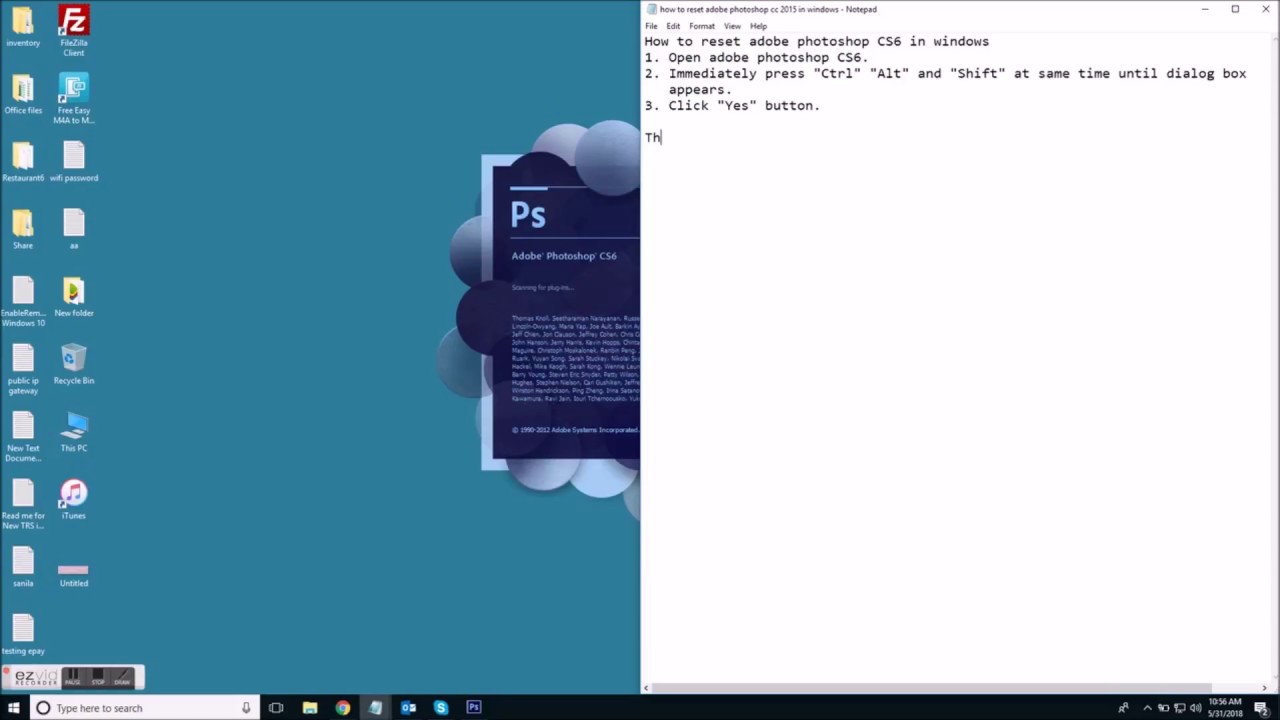The height and width of the screenshot is (720, 1280).
Task: Select the sanila file icon
Action: coord(23,567)
